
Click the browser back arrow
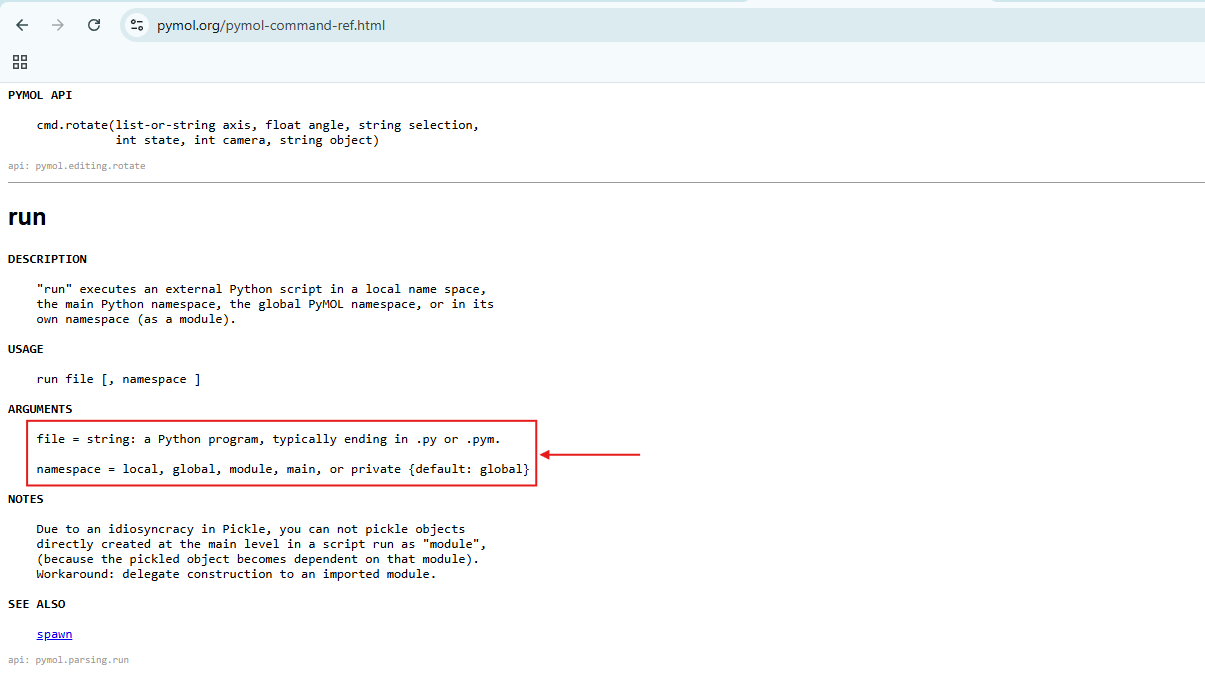22,25
